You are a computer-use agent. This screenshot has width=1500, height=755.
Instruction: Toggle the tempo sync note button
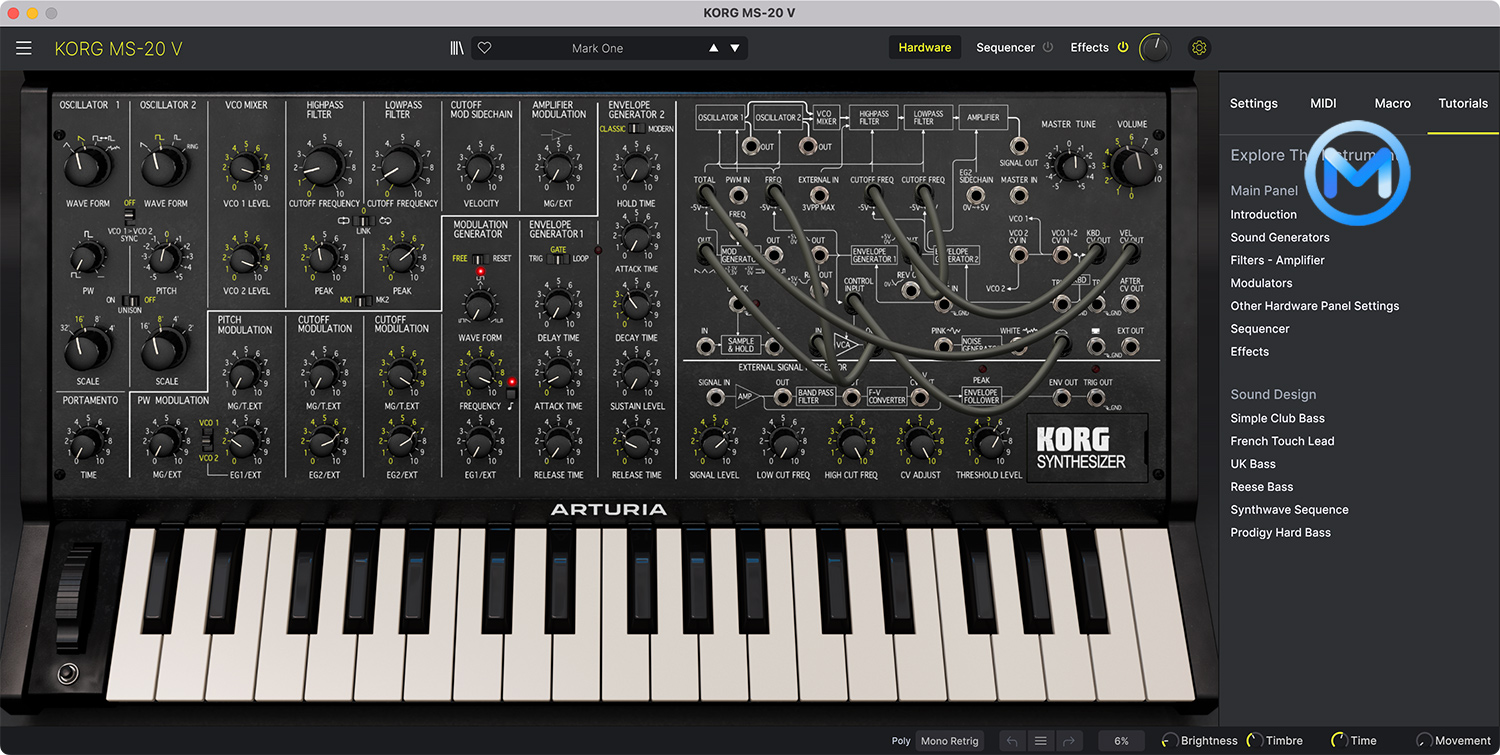511,393
